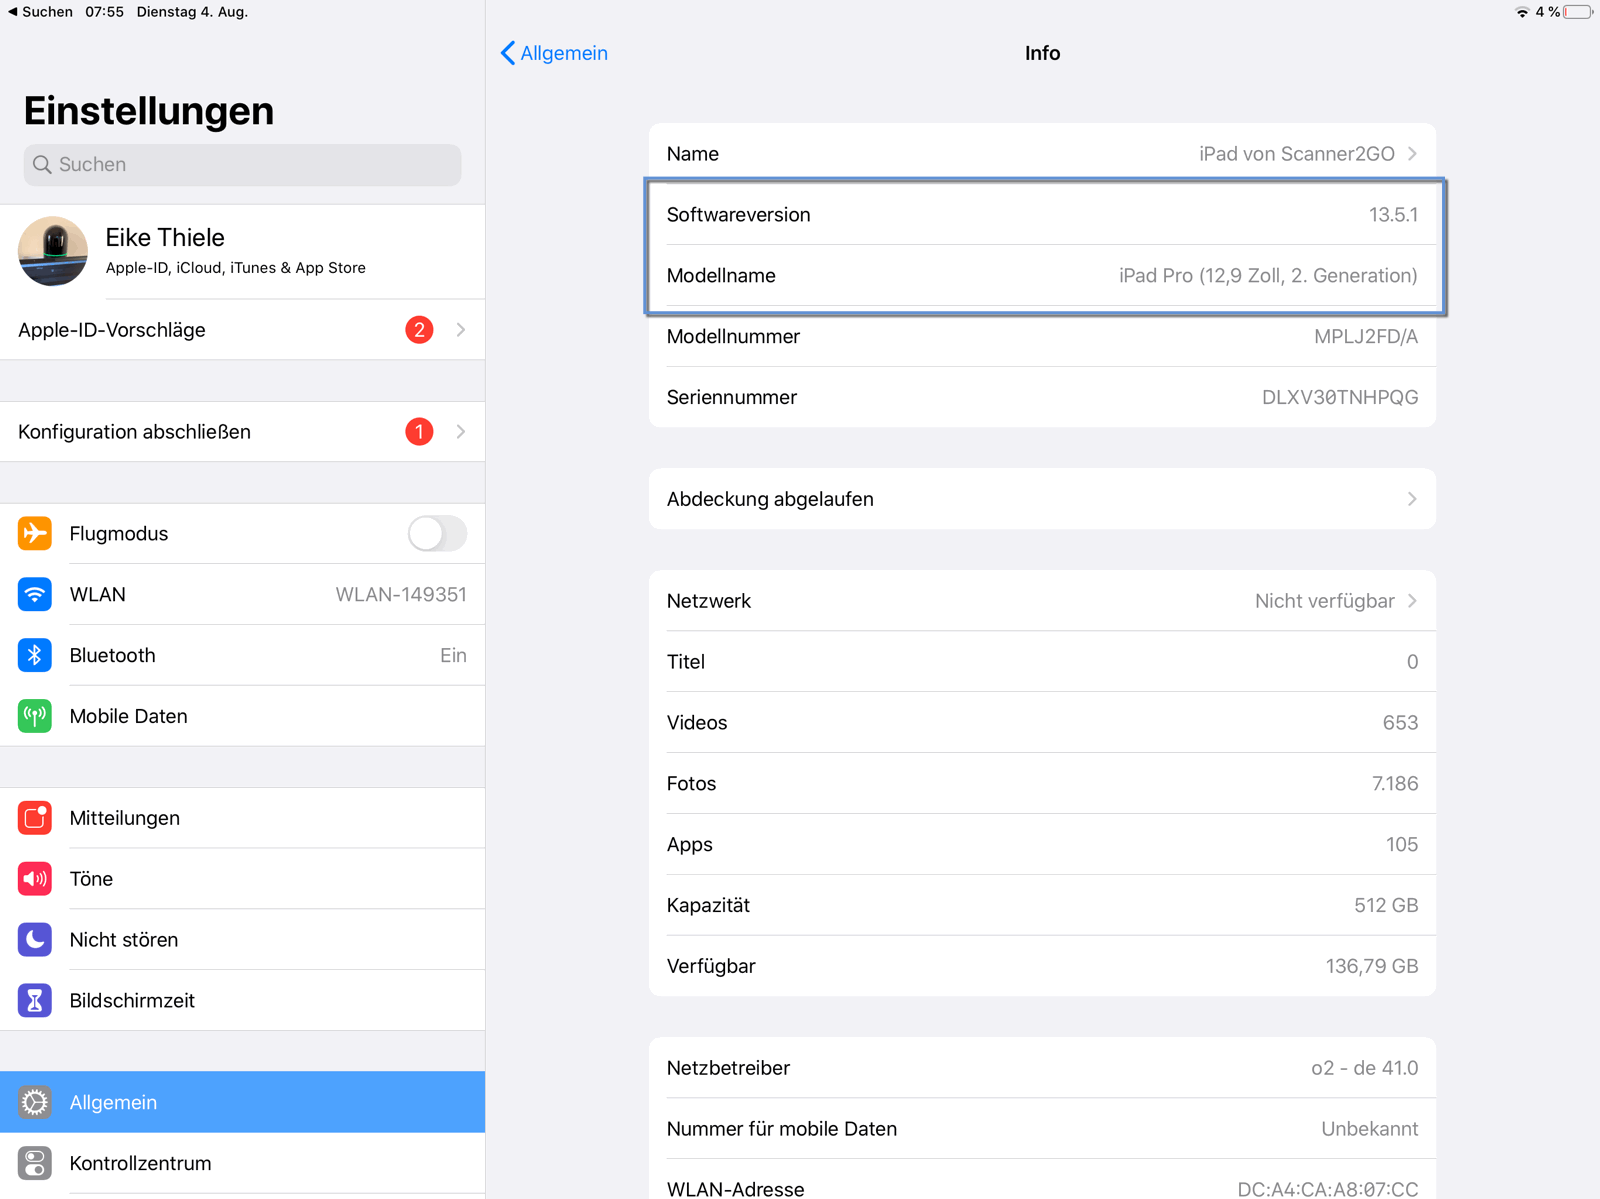This screenshot has height=1199, width=1600.
Task: Tap the wifi indicator in status bar
Action: coord(1522,12)
